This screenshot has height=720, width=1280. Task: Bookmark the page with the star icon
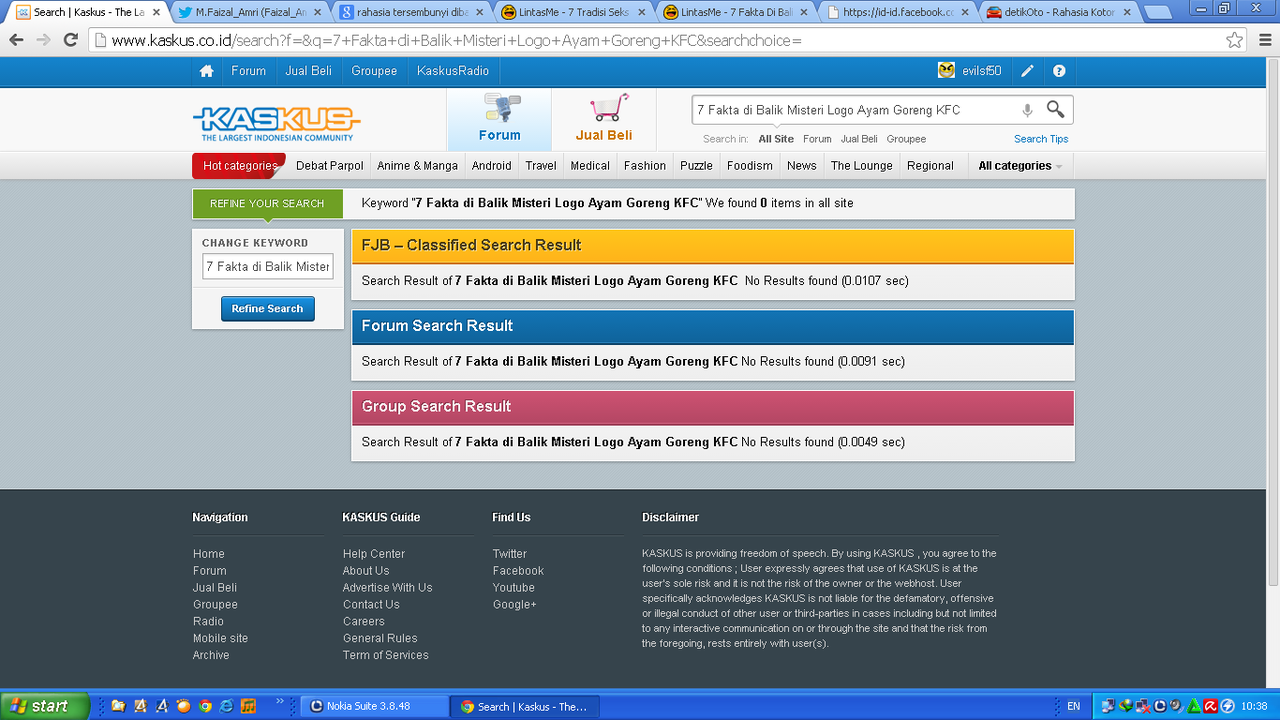coord(1235,40)
